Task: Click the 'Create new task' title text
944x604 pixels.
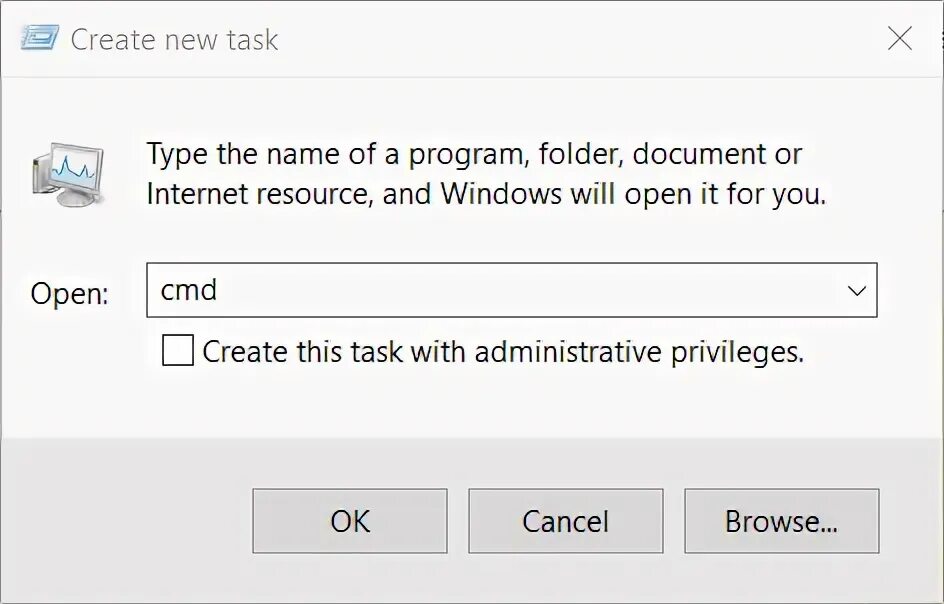Action: [x=174, y=40]
